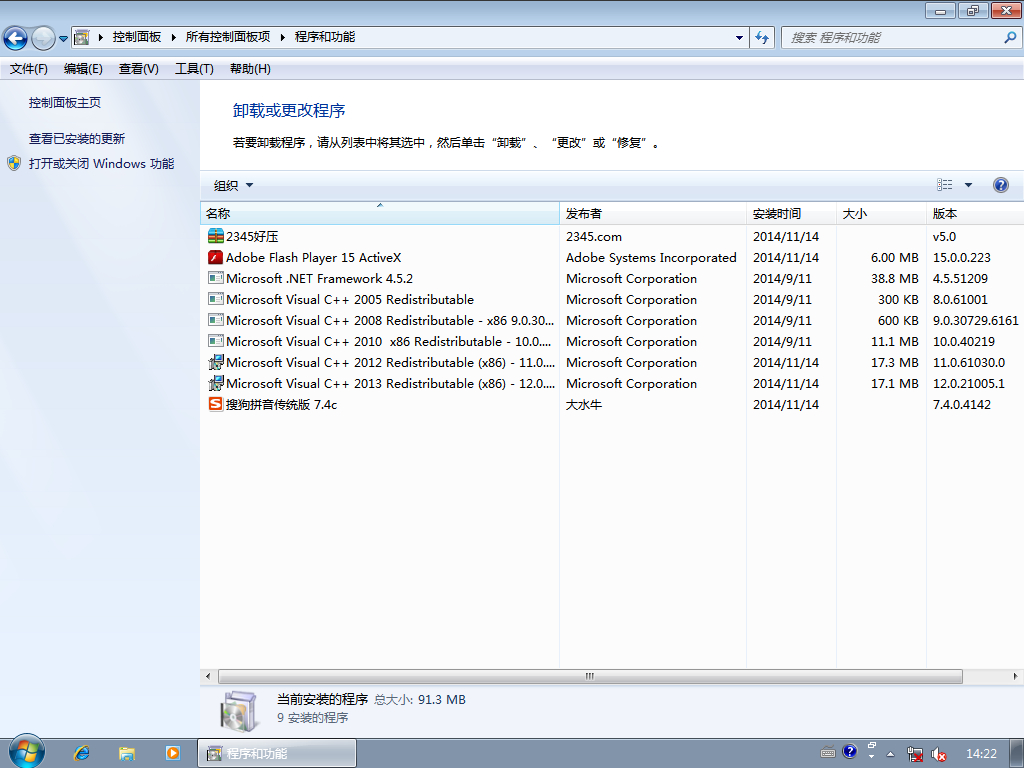Expand breadcrumb arrow before 控制面板

click(101, 37)
